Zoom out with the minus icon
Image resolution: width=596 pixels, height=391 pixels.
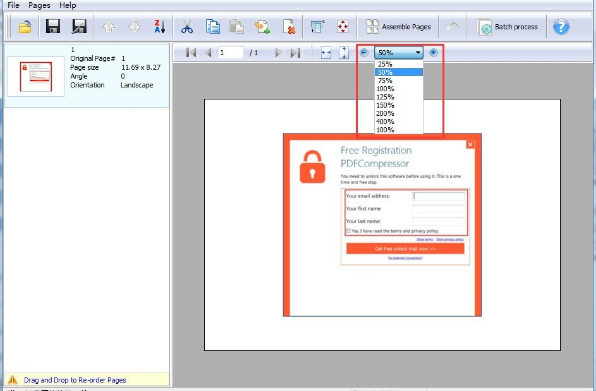coord(364,52)
